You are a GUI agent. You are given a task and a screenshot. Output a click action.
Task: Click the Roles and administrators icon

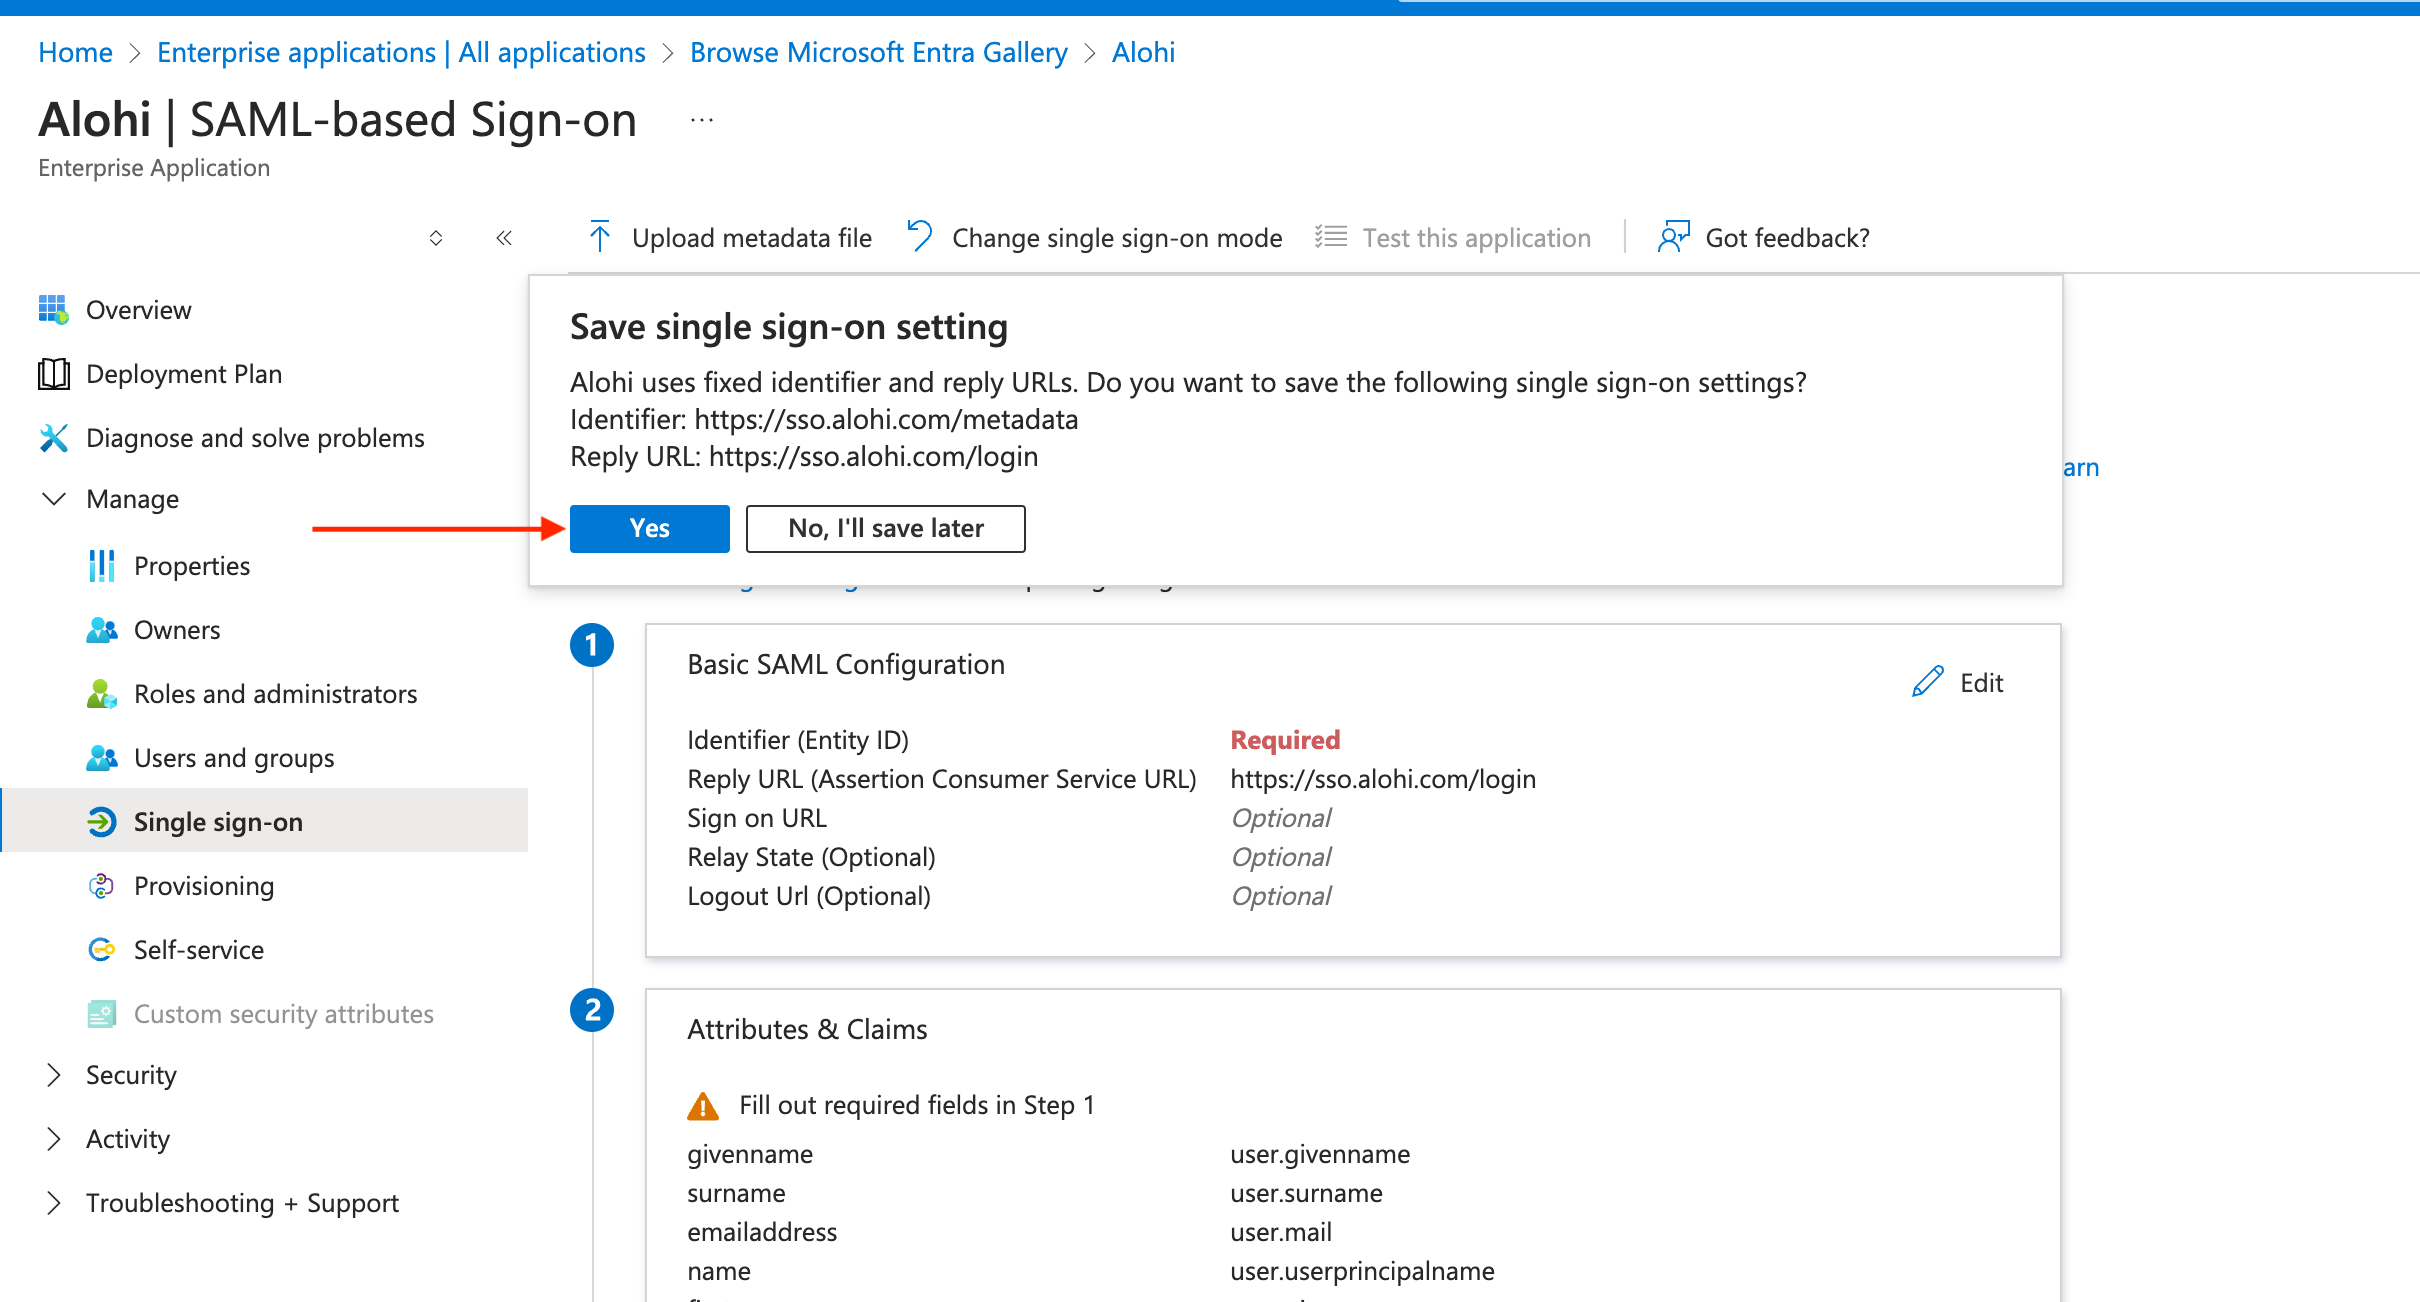point(102,694)
